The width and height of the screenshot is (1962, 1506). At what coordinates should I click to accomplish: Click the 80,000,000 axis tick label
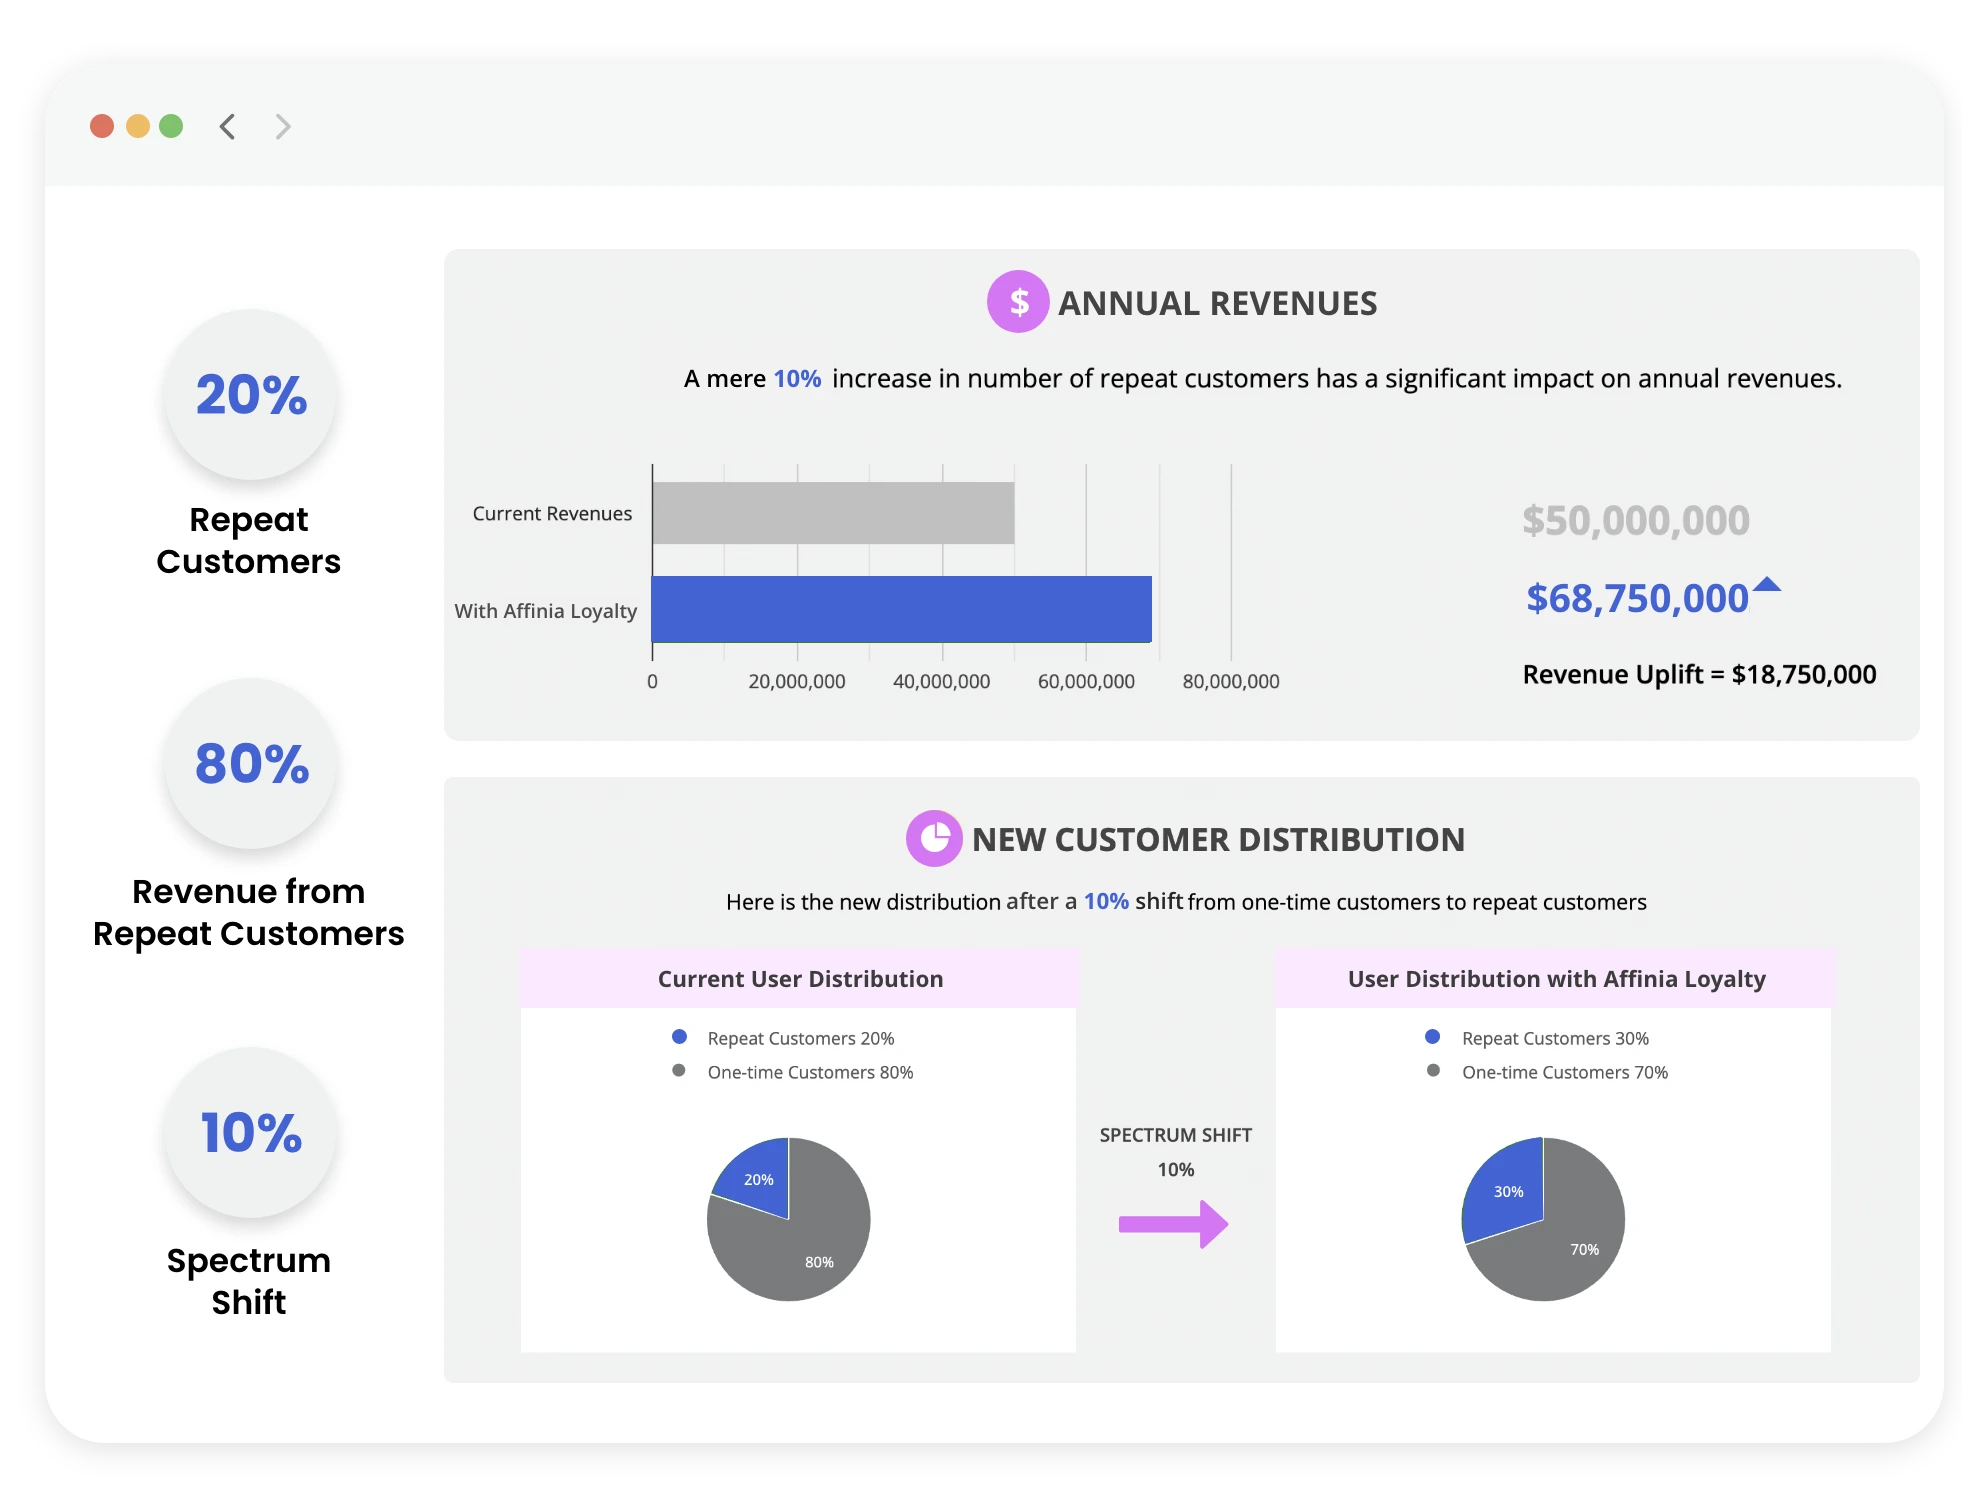1231,681
